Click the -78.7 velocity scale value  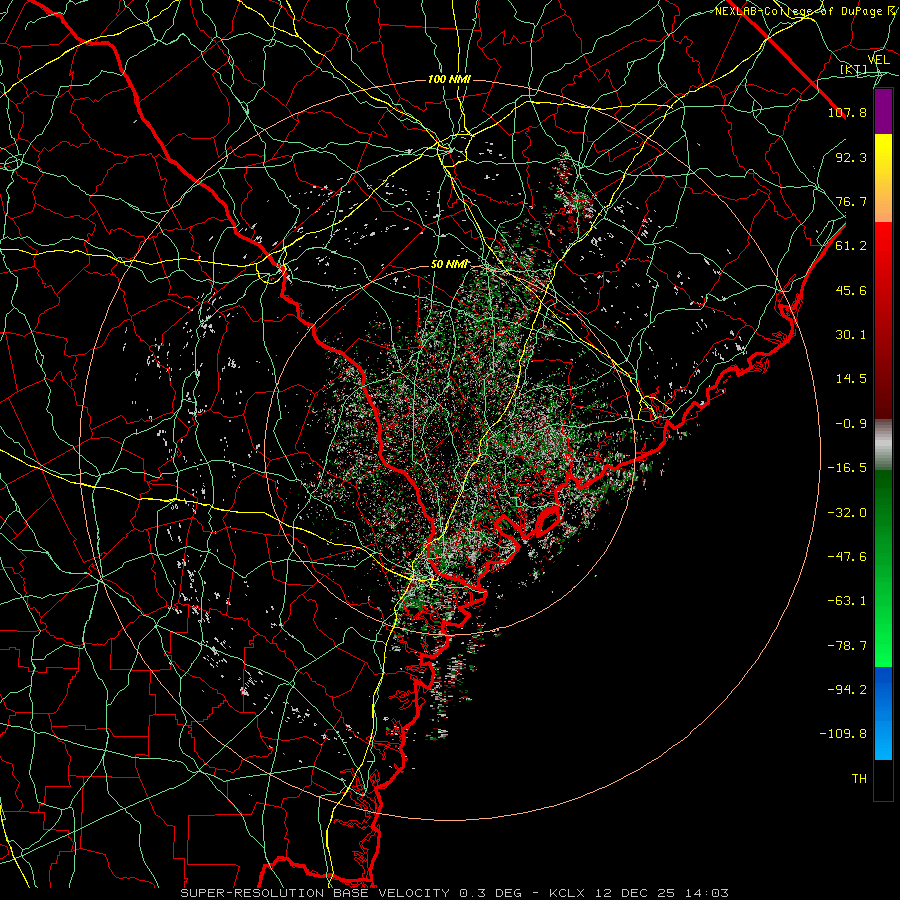(x=847, y=646)
